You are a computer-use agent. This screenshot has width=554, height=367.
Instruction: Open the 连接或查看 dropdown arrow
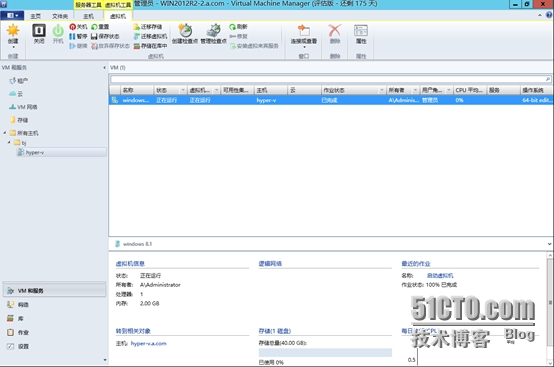pos(304,47)
